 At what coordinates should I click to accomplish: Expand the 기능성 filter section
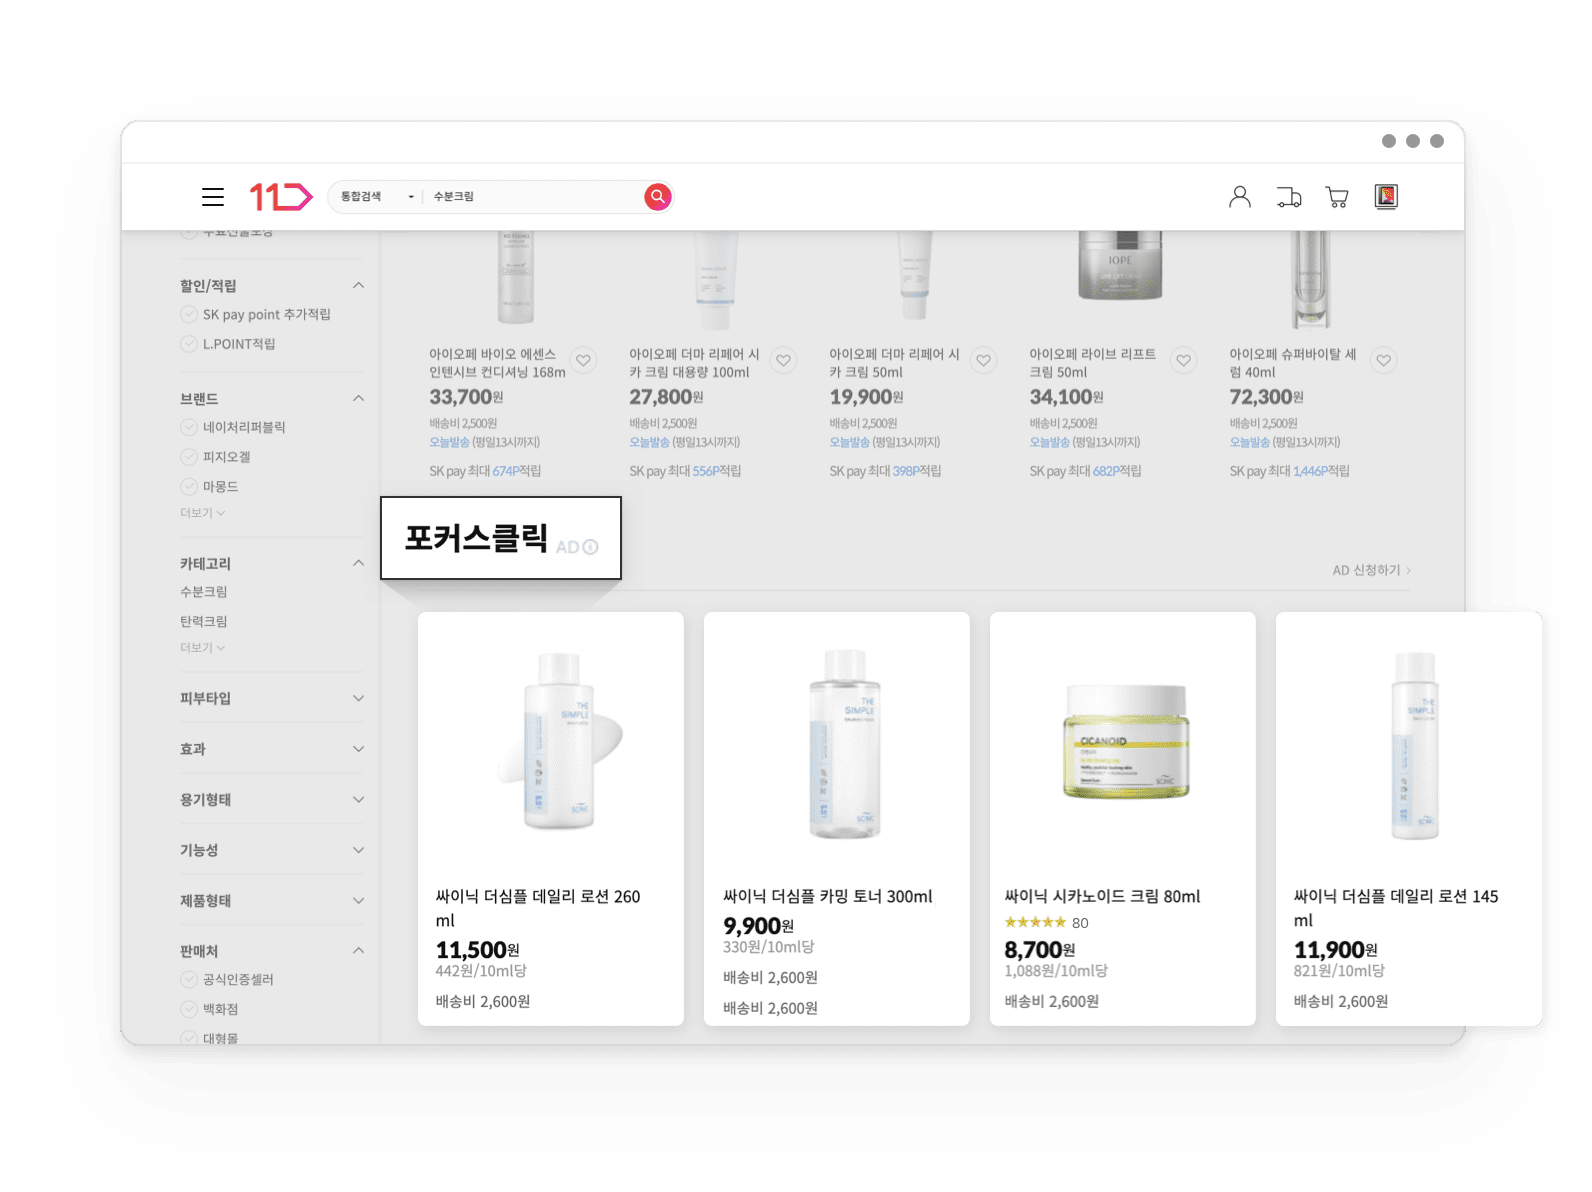tap(358, 850)
